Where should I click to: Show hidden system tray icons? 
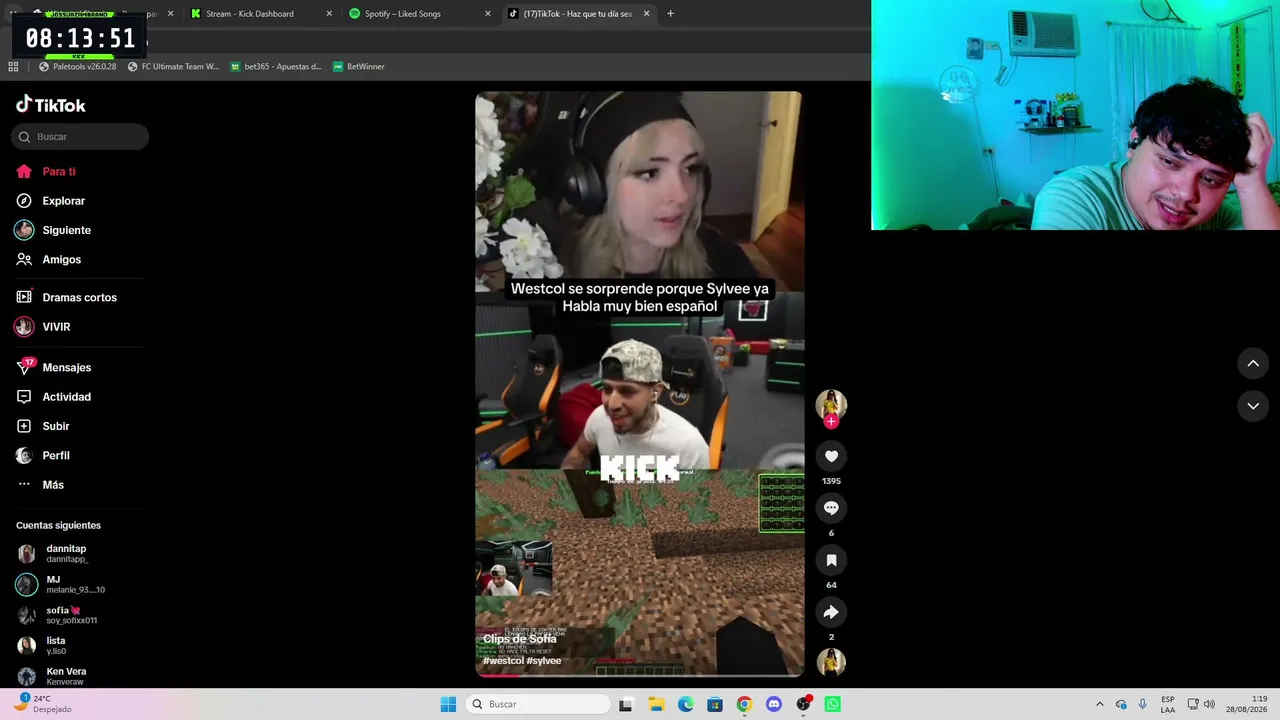[1100, 704]
